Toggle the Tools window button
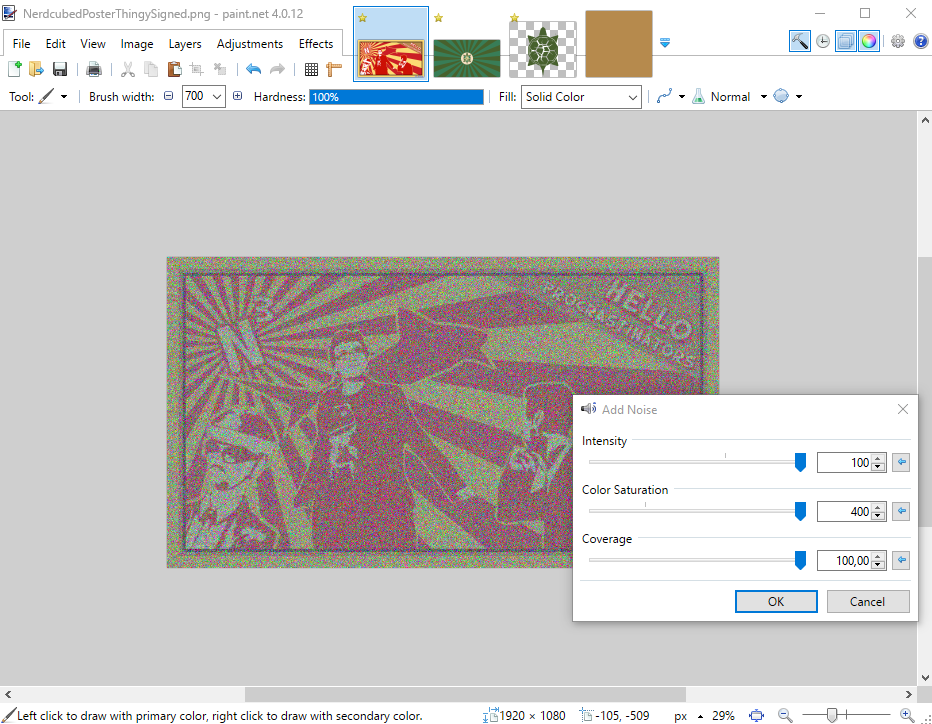 (x=799, y=41)
